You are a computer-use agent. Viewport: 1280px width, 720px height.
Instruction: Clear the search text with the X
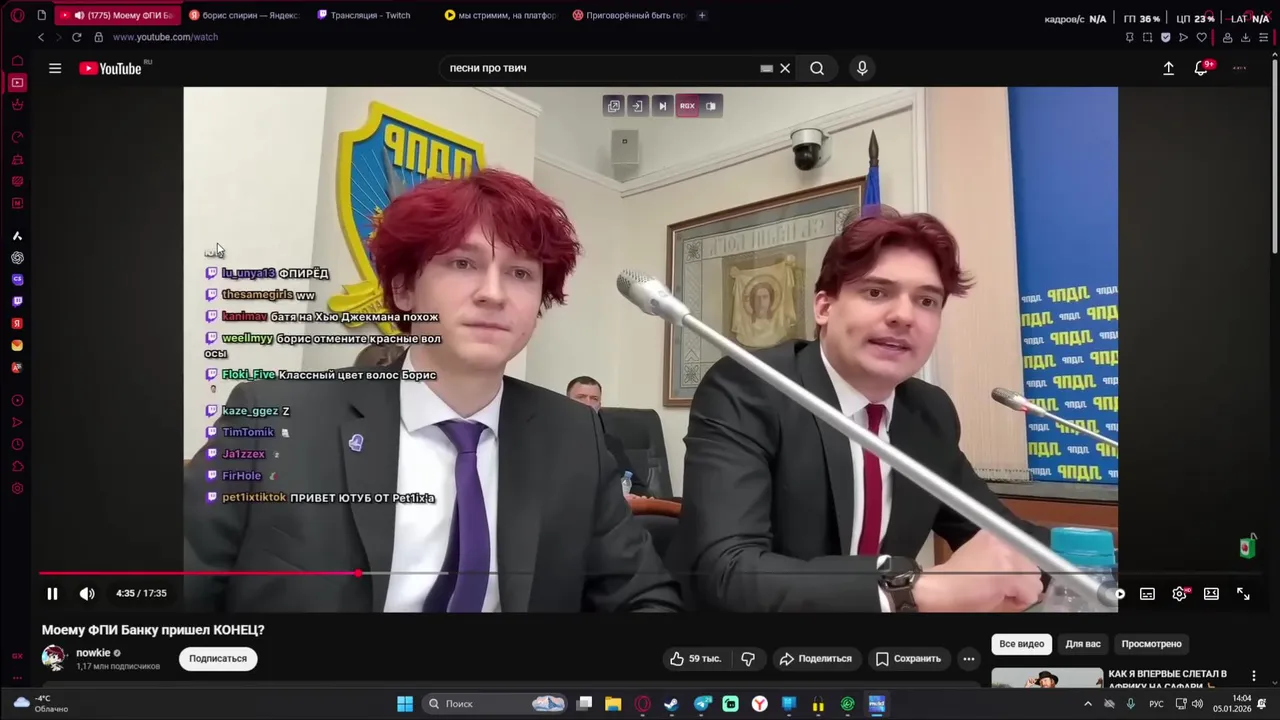point(785,68)
